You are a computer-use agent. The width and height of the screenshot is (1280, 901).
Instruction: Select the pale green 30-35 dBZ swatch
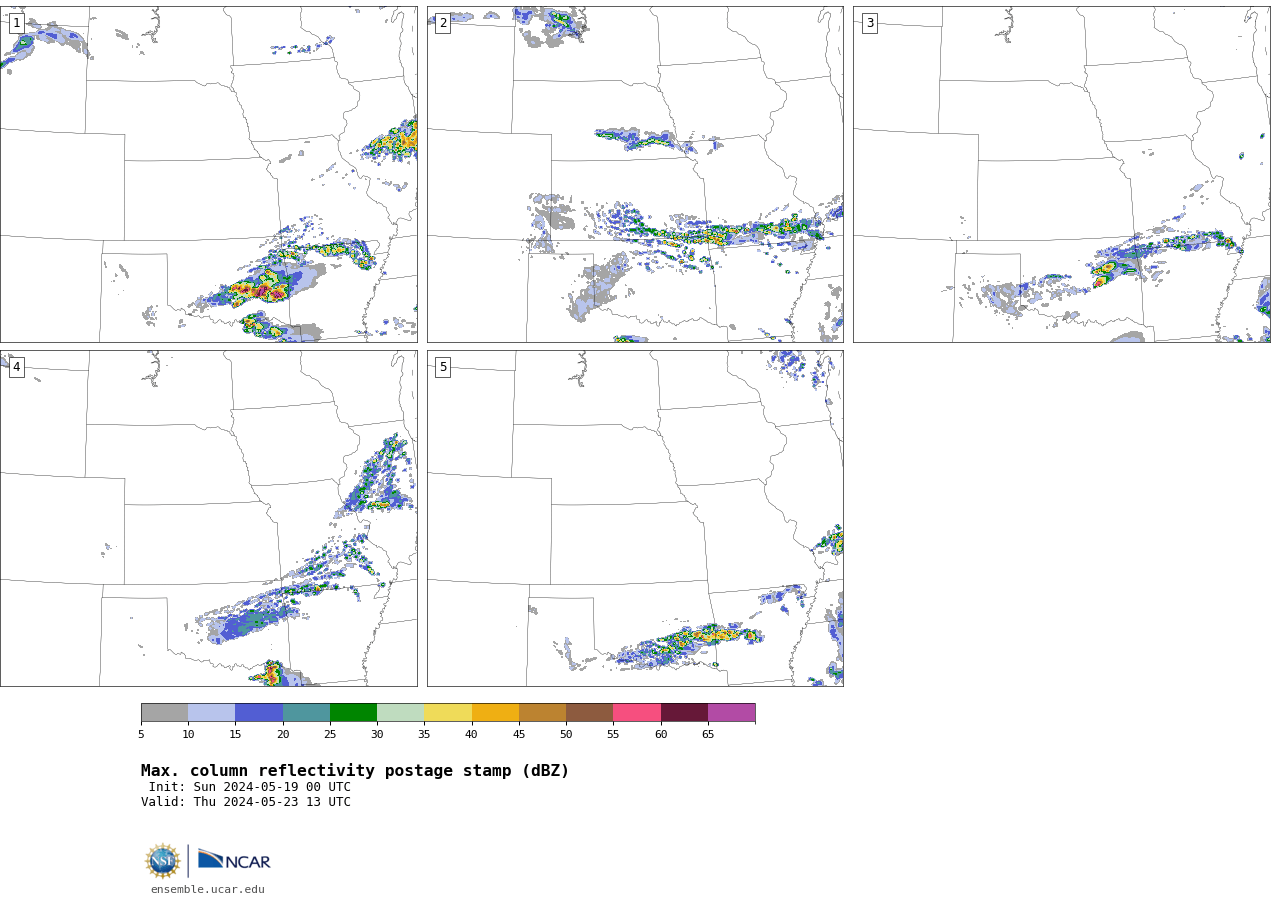point(400,712)
